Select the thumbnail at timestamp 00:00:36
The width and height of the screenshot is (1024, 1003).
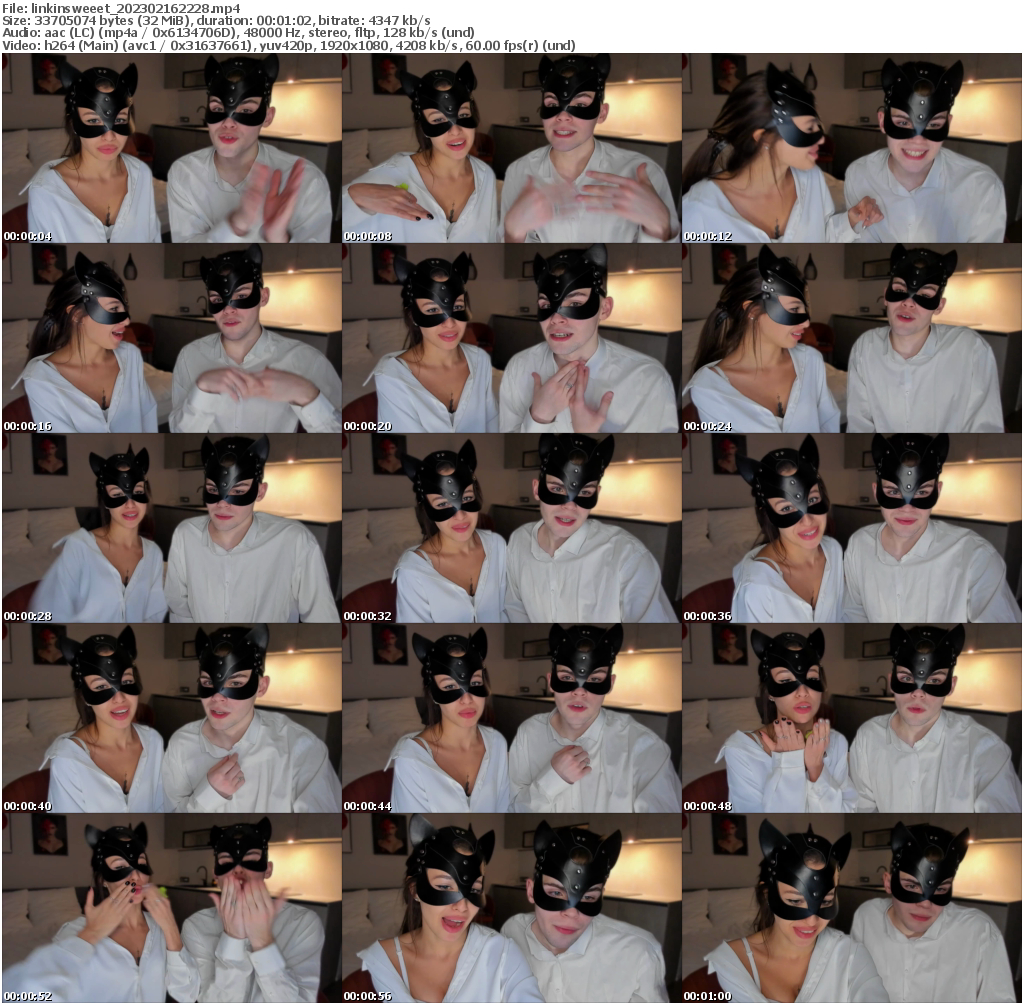point(852,530)
